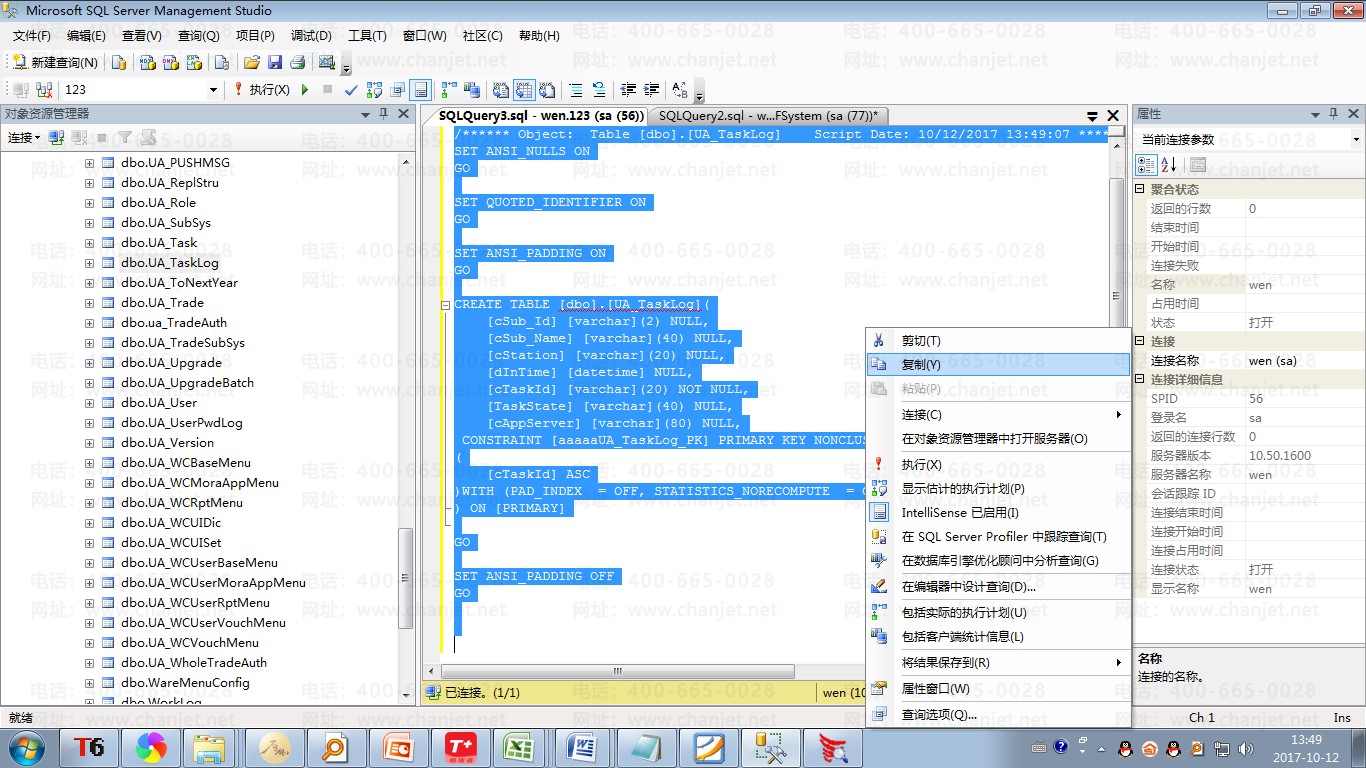
Task: Select 复制(Y) from the context menu
Action: 921,365
